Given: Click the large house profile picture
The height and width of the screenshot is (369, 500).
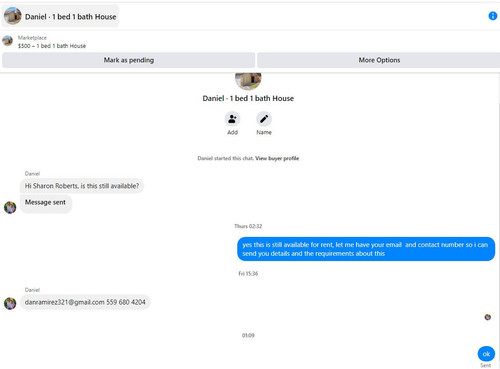Looking at the screenshot, I should coord(248,81).
